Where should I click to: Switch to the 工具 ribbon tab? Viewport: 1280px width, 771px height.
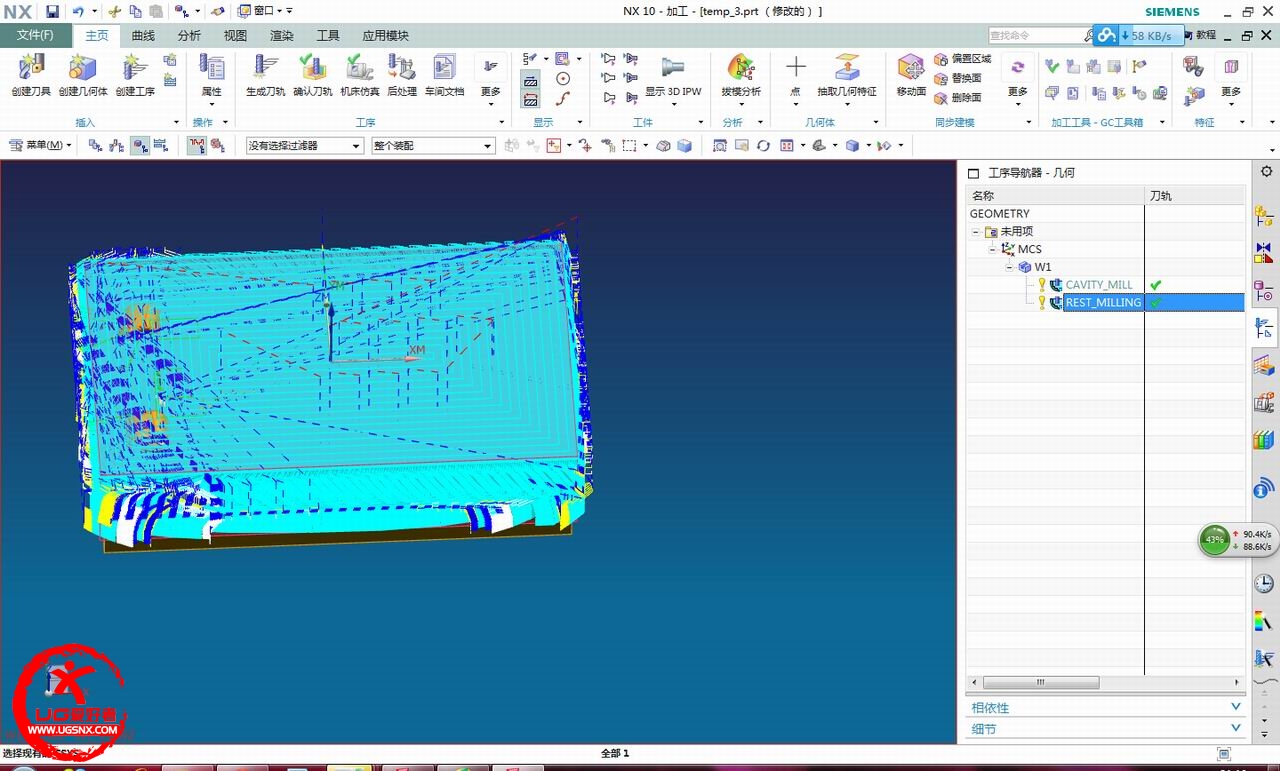[x=328, y=35]
